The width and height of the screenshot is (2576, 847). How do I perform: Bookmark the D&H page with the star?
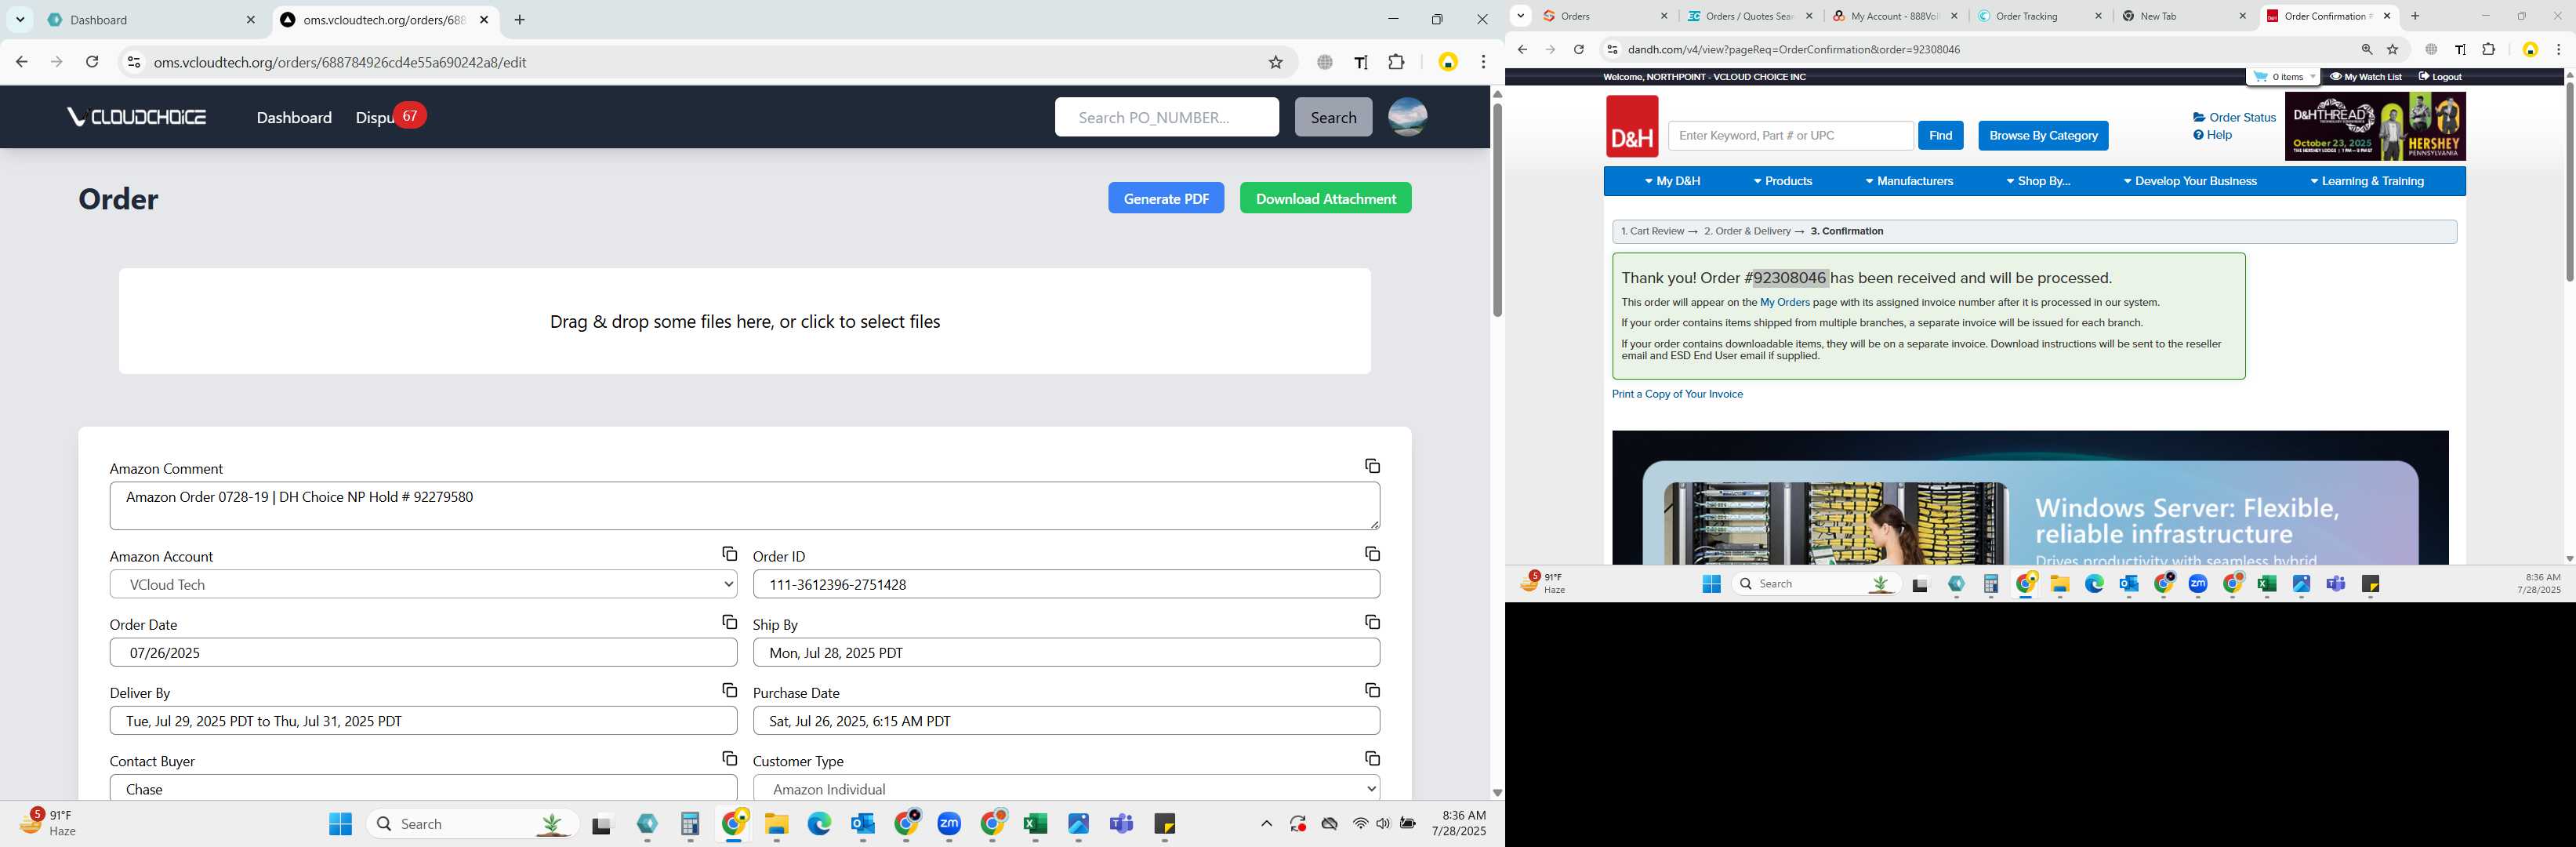(2392, 49)
